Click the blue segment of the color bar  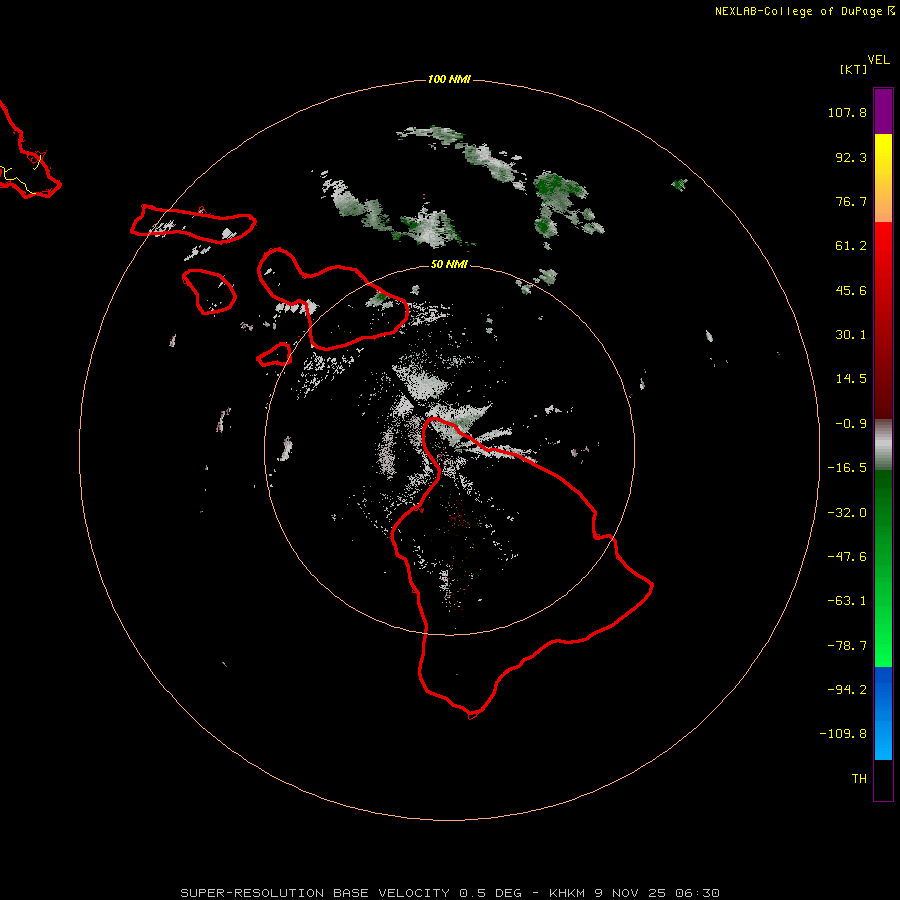coord(883,713)
